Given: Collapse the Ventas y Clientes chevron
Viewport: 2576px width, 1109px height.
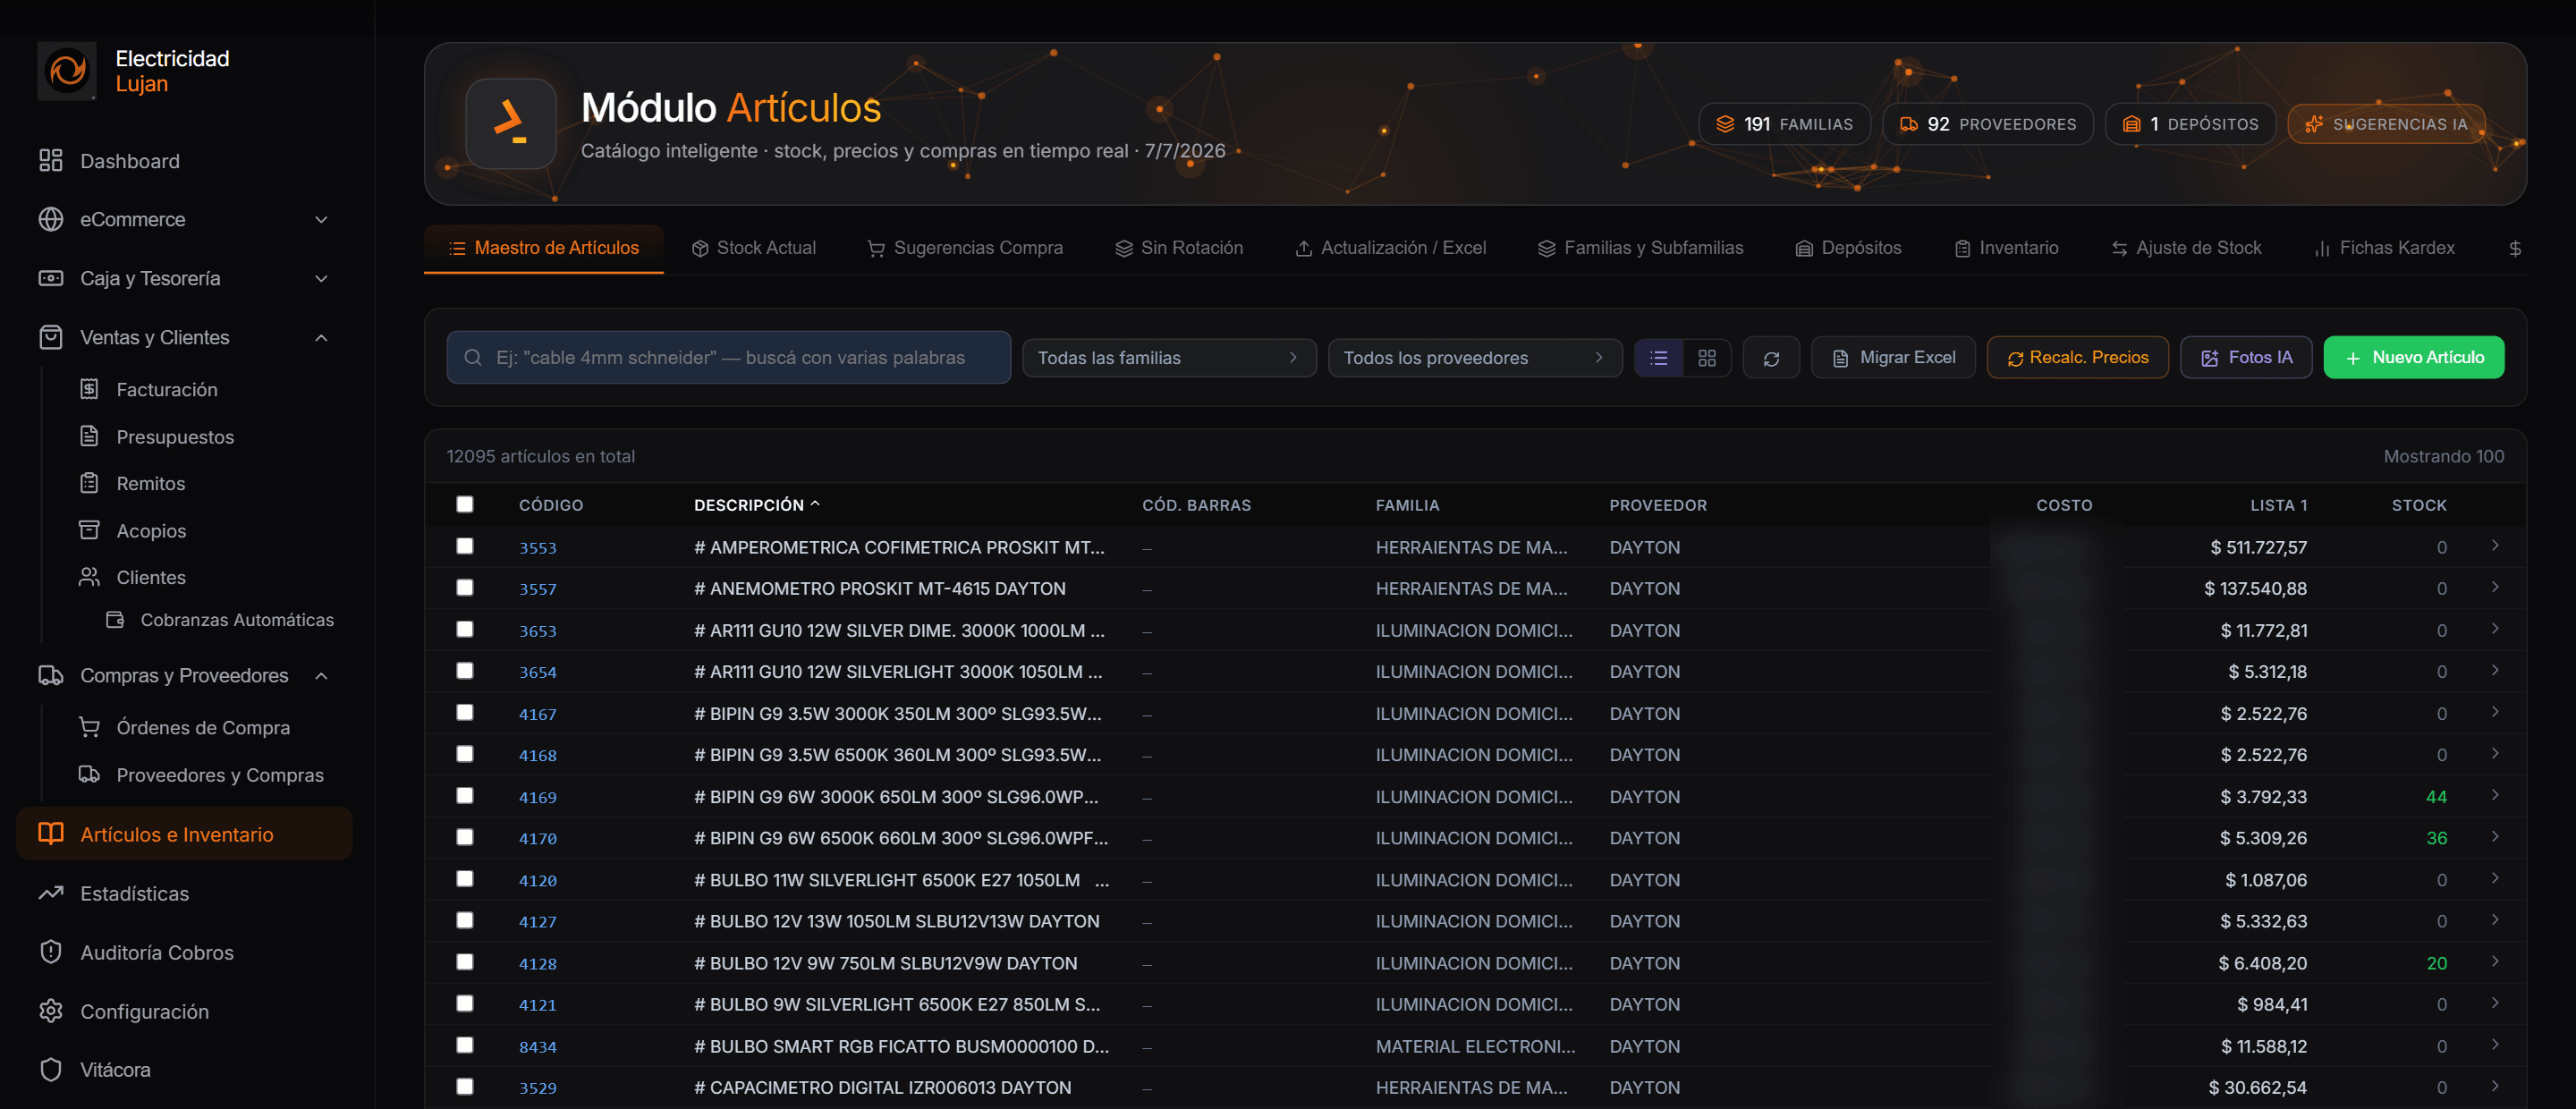Looking at the screenshot, I should point(321,337).
